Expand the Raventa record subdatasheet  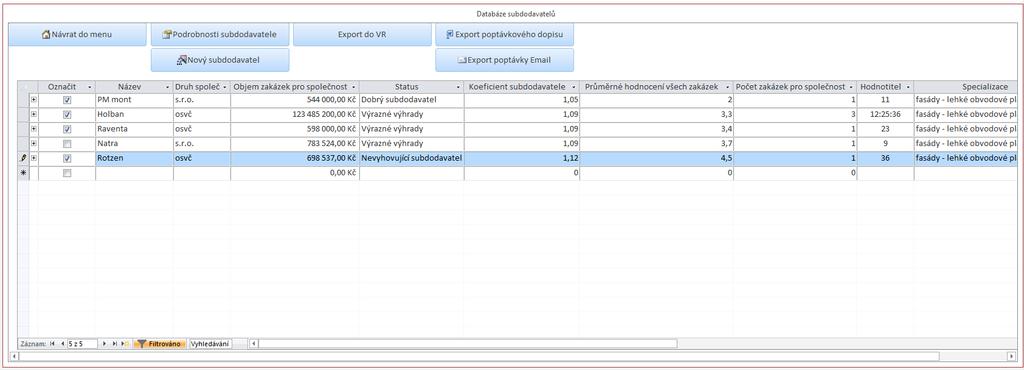pos(34,129)
